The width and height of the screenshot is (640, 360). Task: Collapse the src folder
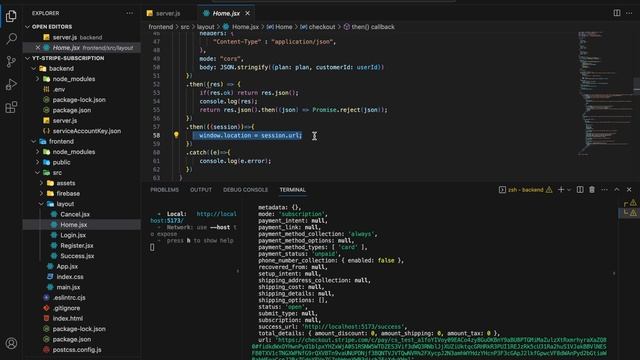(x=57, y=173)
